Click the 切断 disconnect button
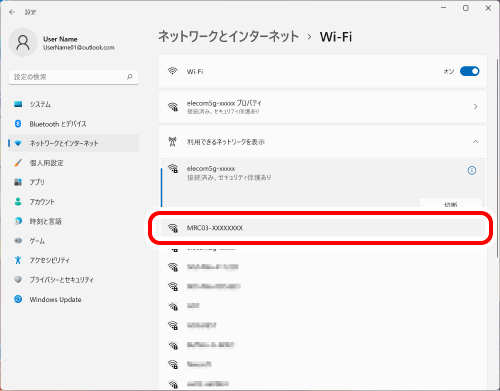The width and height of the screenshot is (500, 391). 451,204
